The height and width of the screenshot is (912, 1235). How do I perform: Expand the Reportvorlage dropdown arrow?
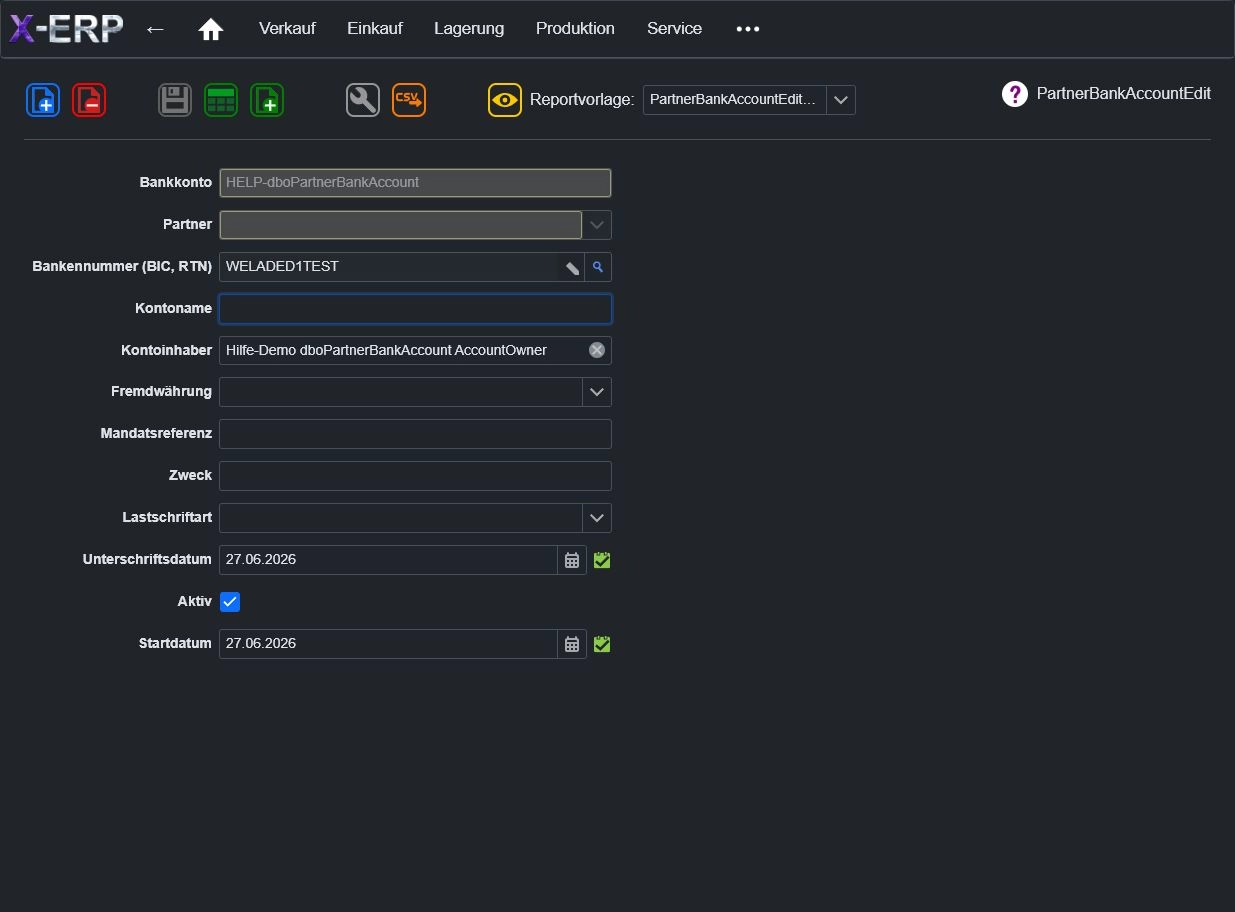click(841, 100)
